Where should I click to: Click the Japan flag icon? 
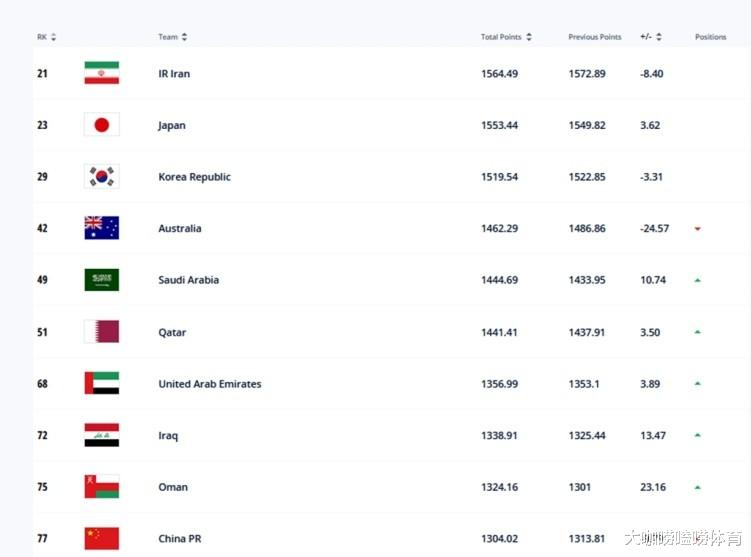tap(102, 125)
